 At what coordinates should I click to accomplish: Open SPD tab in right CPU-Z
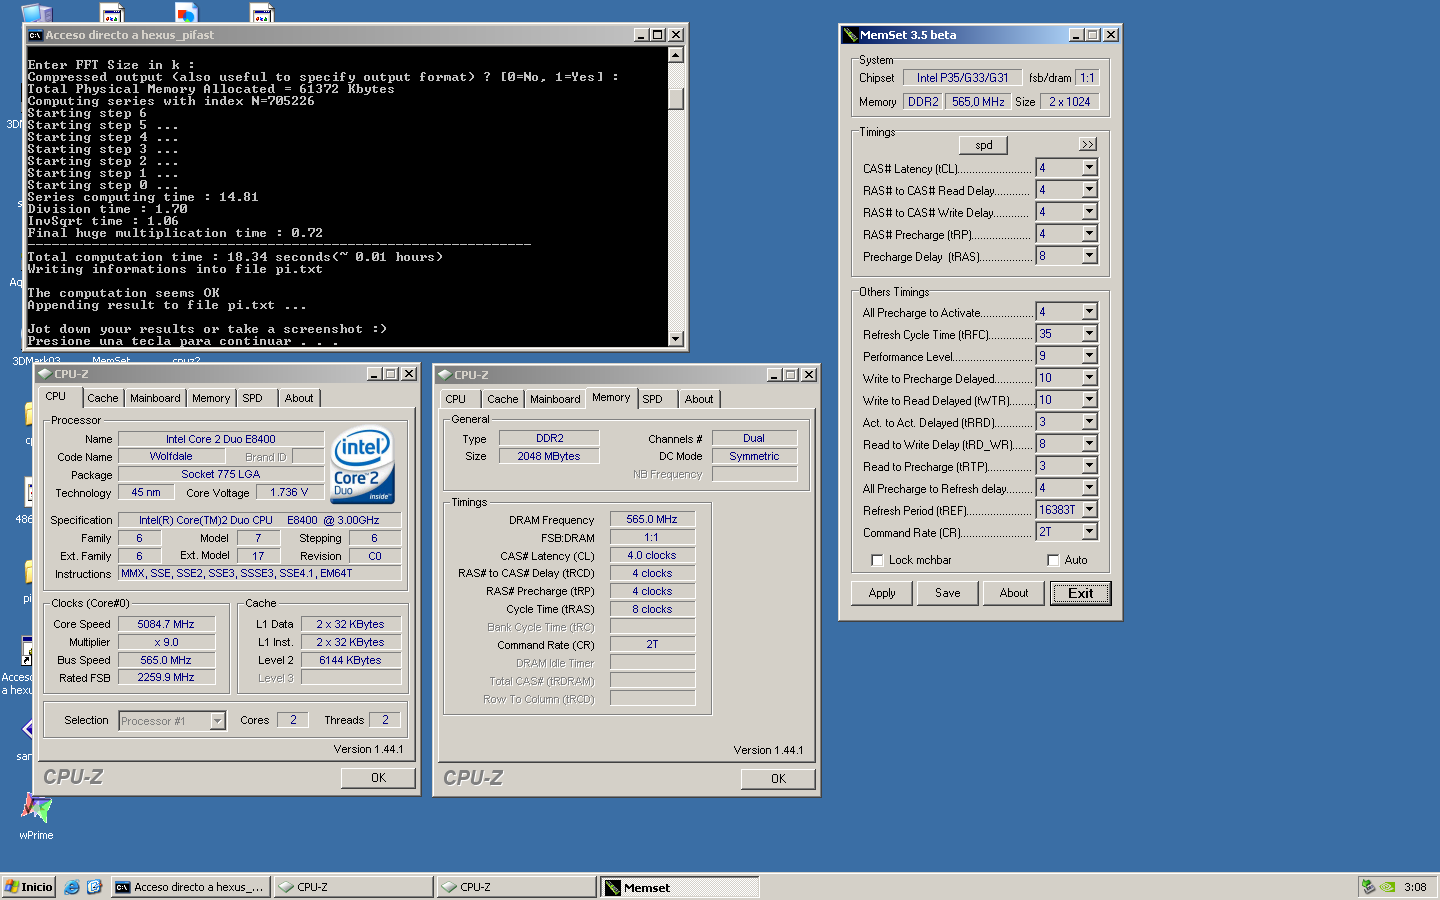[x=653, y=399]
